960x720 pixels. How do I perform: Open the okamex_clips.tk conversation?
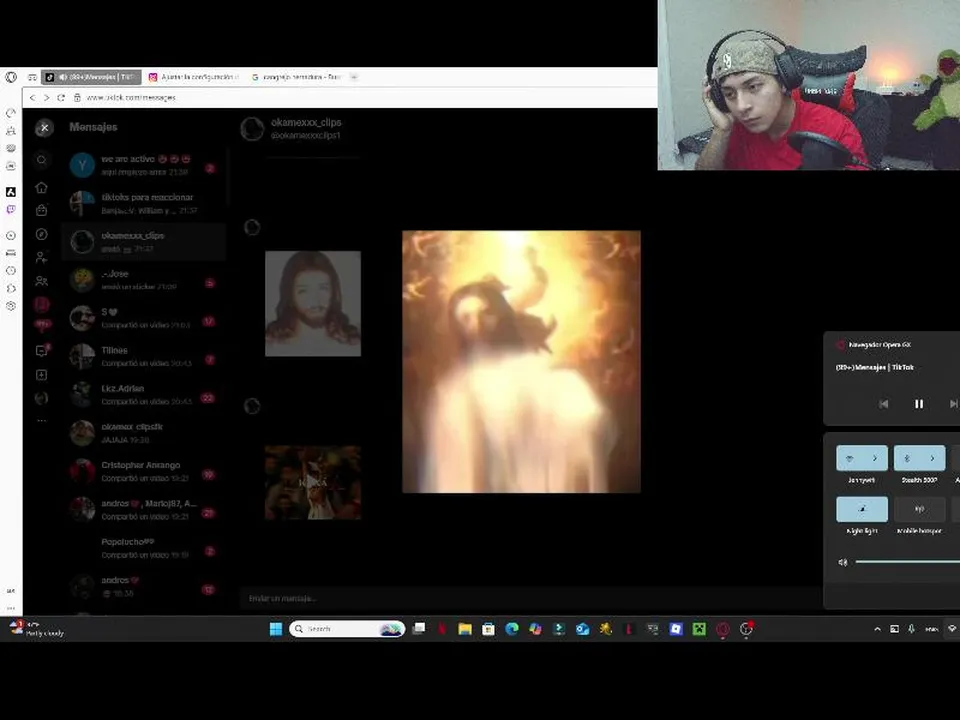pyautogui.click(x=143, y=433)
